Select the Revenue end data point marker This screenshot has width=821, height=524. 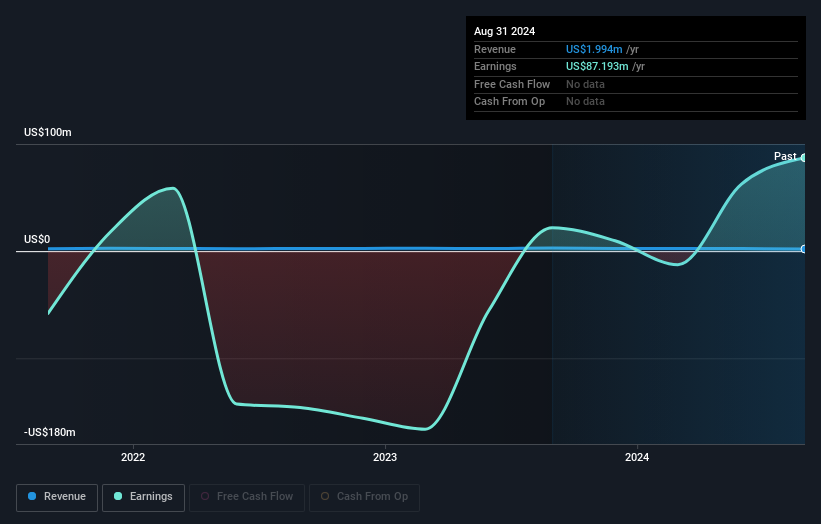(x=804, y=249)
